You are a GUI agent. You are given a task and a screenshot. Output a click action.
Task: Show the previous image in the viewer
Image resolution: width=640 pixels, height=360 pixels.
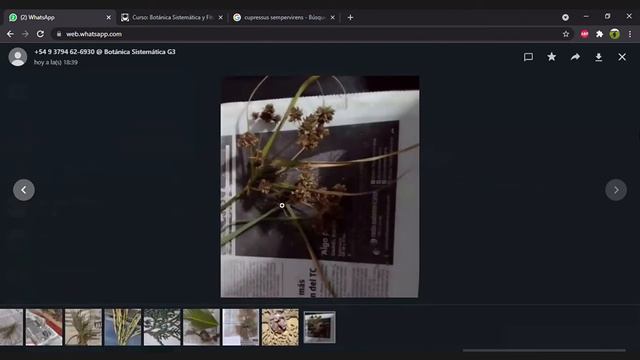point(24,190)
